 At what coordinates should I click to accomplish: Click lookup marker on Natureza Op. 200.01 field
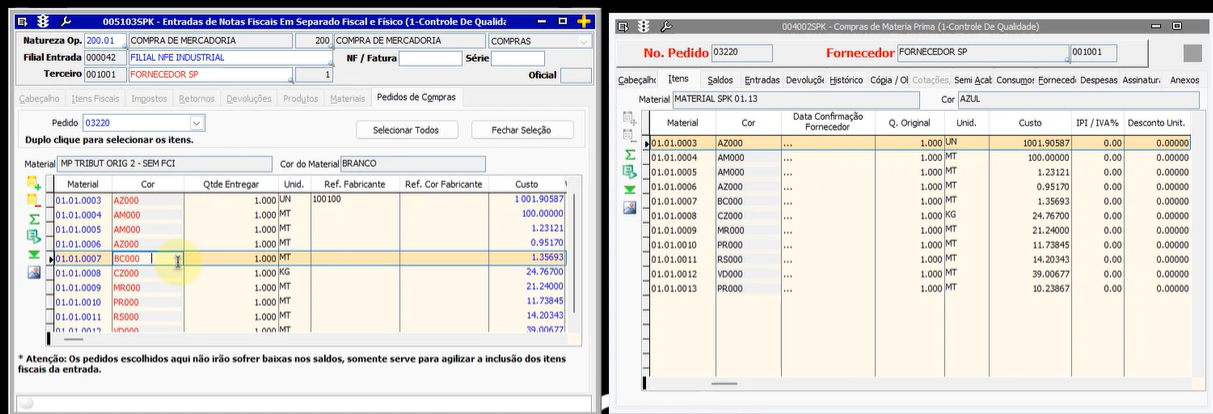coord(124,46)
